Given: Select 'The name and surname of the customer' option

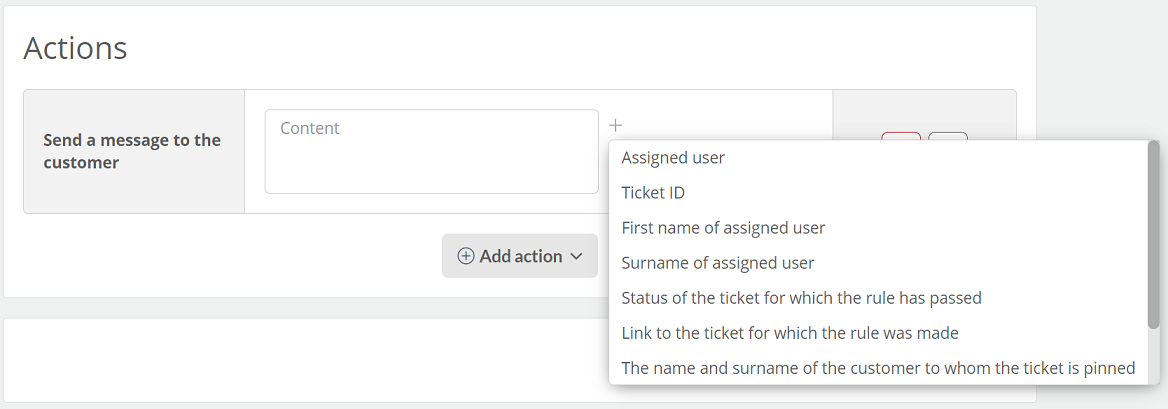Looking at the screenshot, I should pos(878,368).
